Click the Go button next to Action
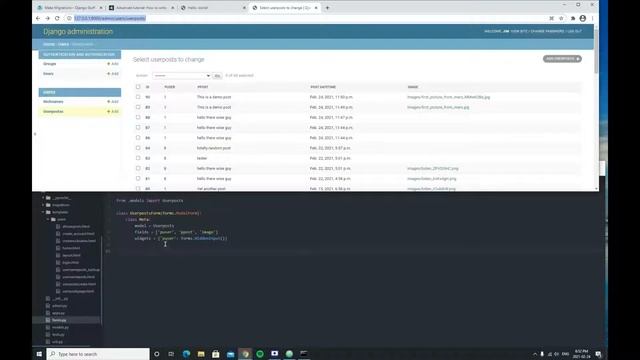The image size is (640, 360). point(218,76)
